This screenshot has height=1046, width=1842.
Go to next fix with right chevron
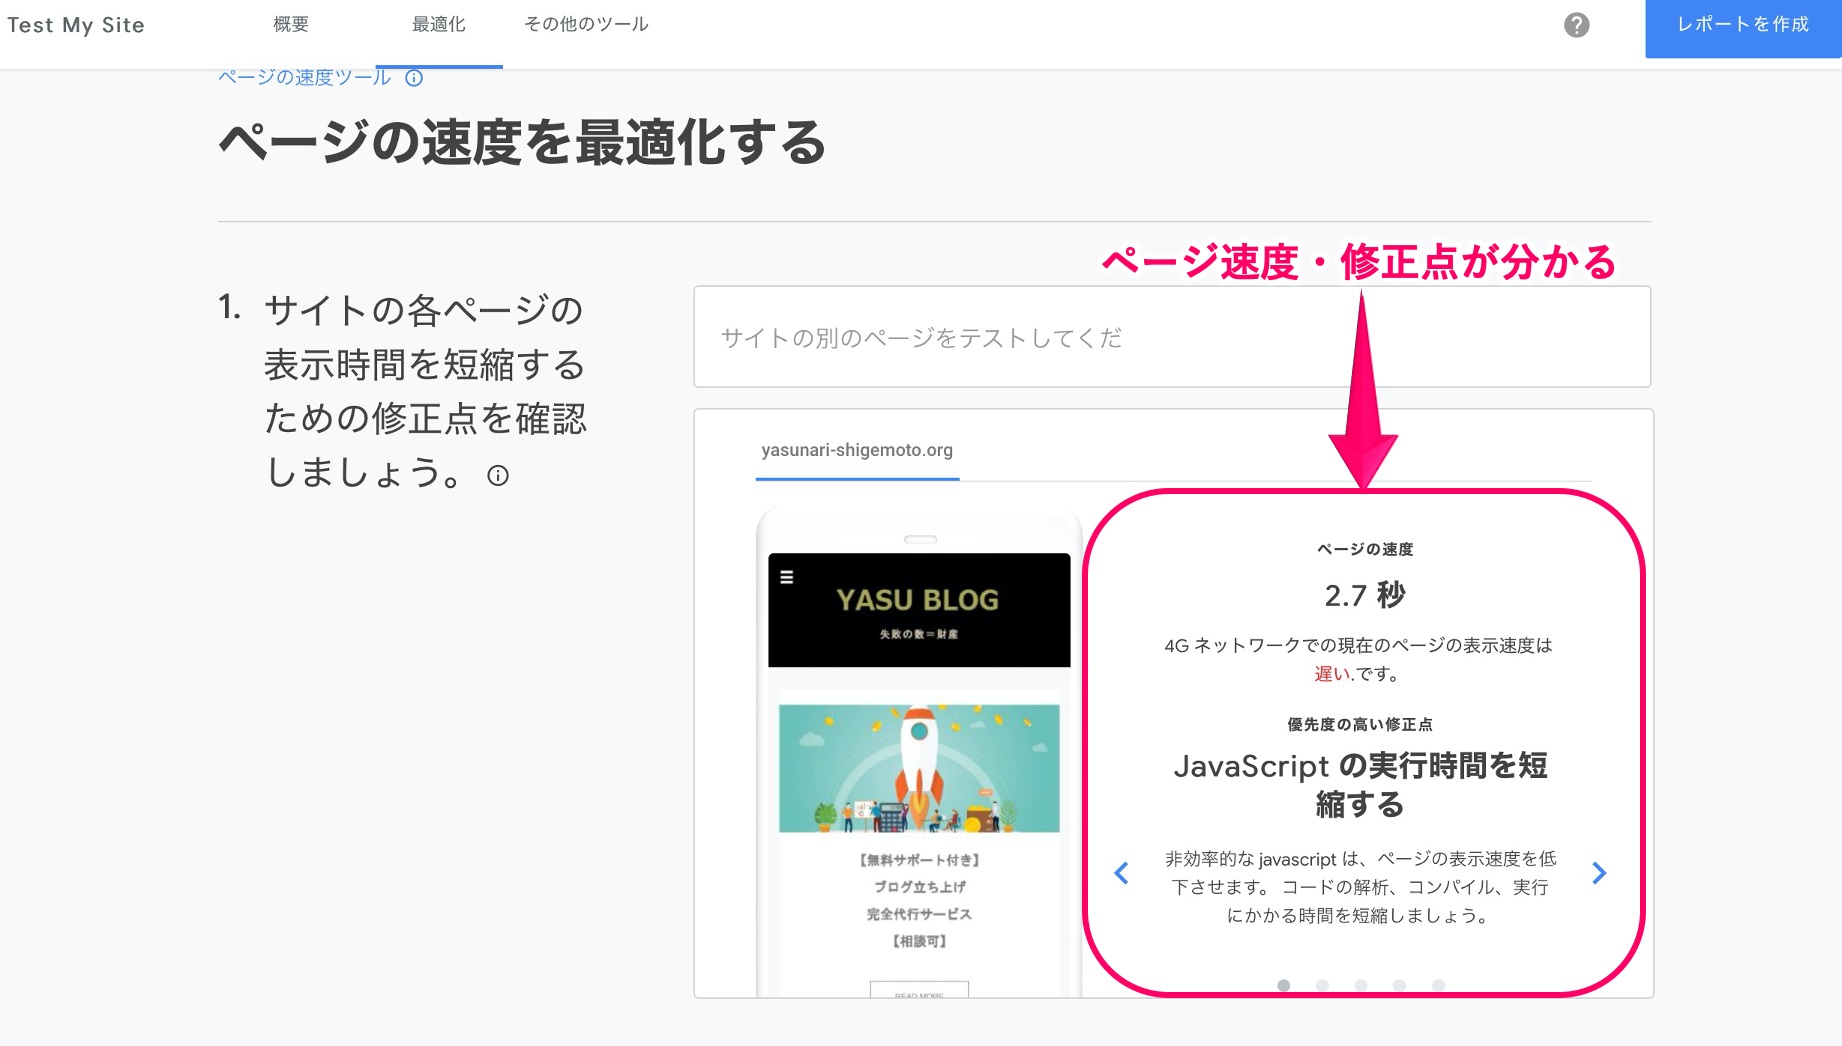[1599, 873]
